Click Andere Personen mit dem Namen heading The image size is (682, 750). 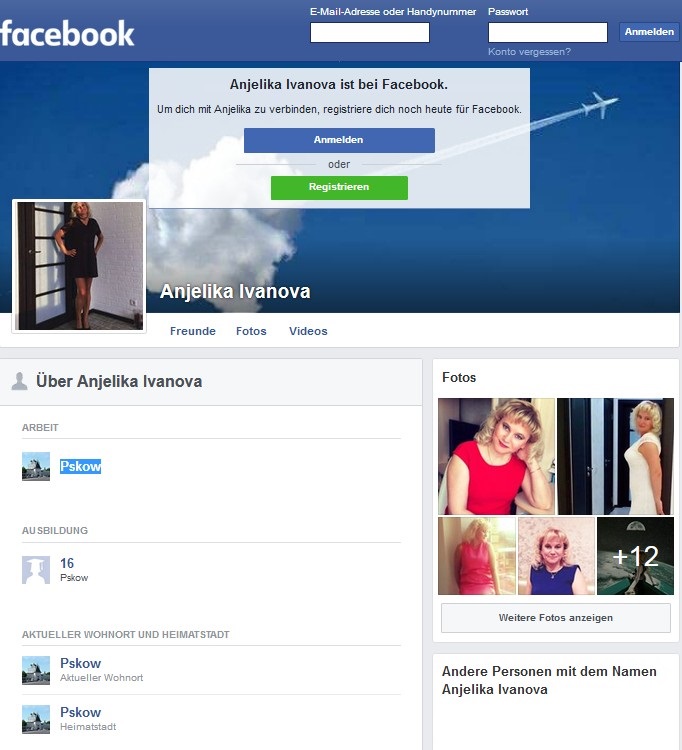(549, 680)
